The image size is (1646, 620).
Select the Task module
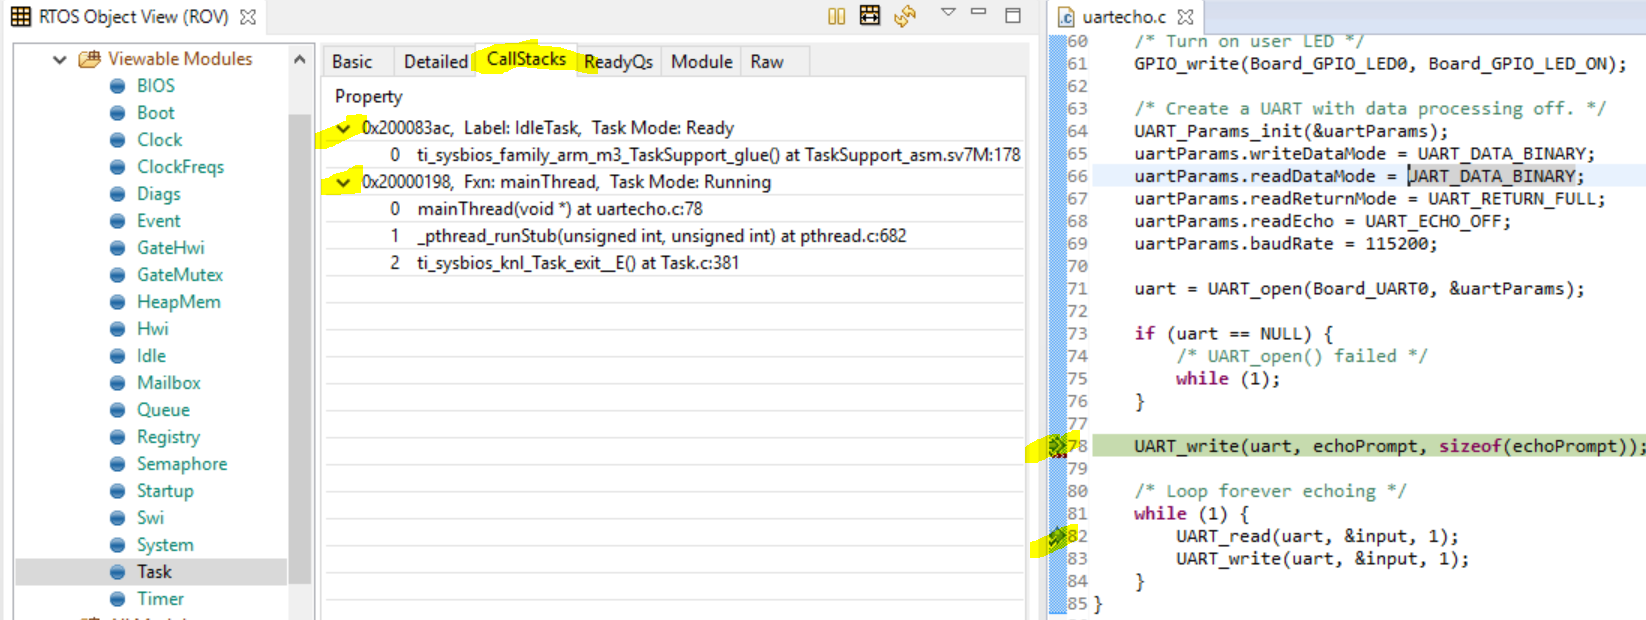[154, 572]
